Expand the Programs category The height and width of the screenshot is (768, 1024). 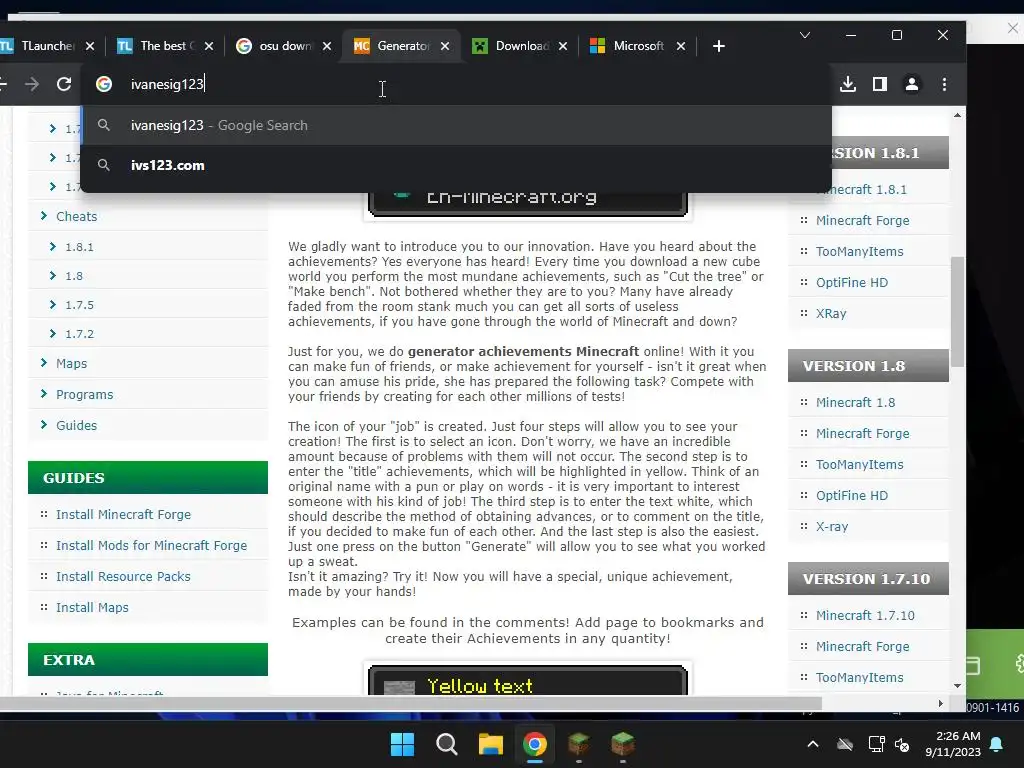pos(84,394)
